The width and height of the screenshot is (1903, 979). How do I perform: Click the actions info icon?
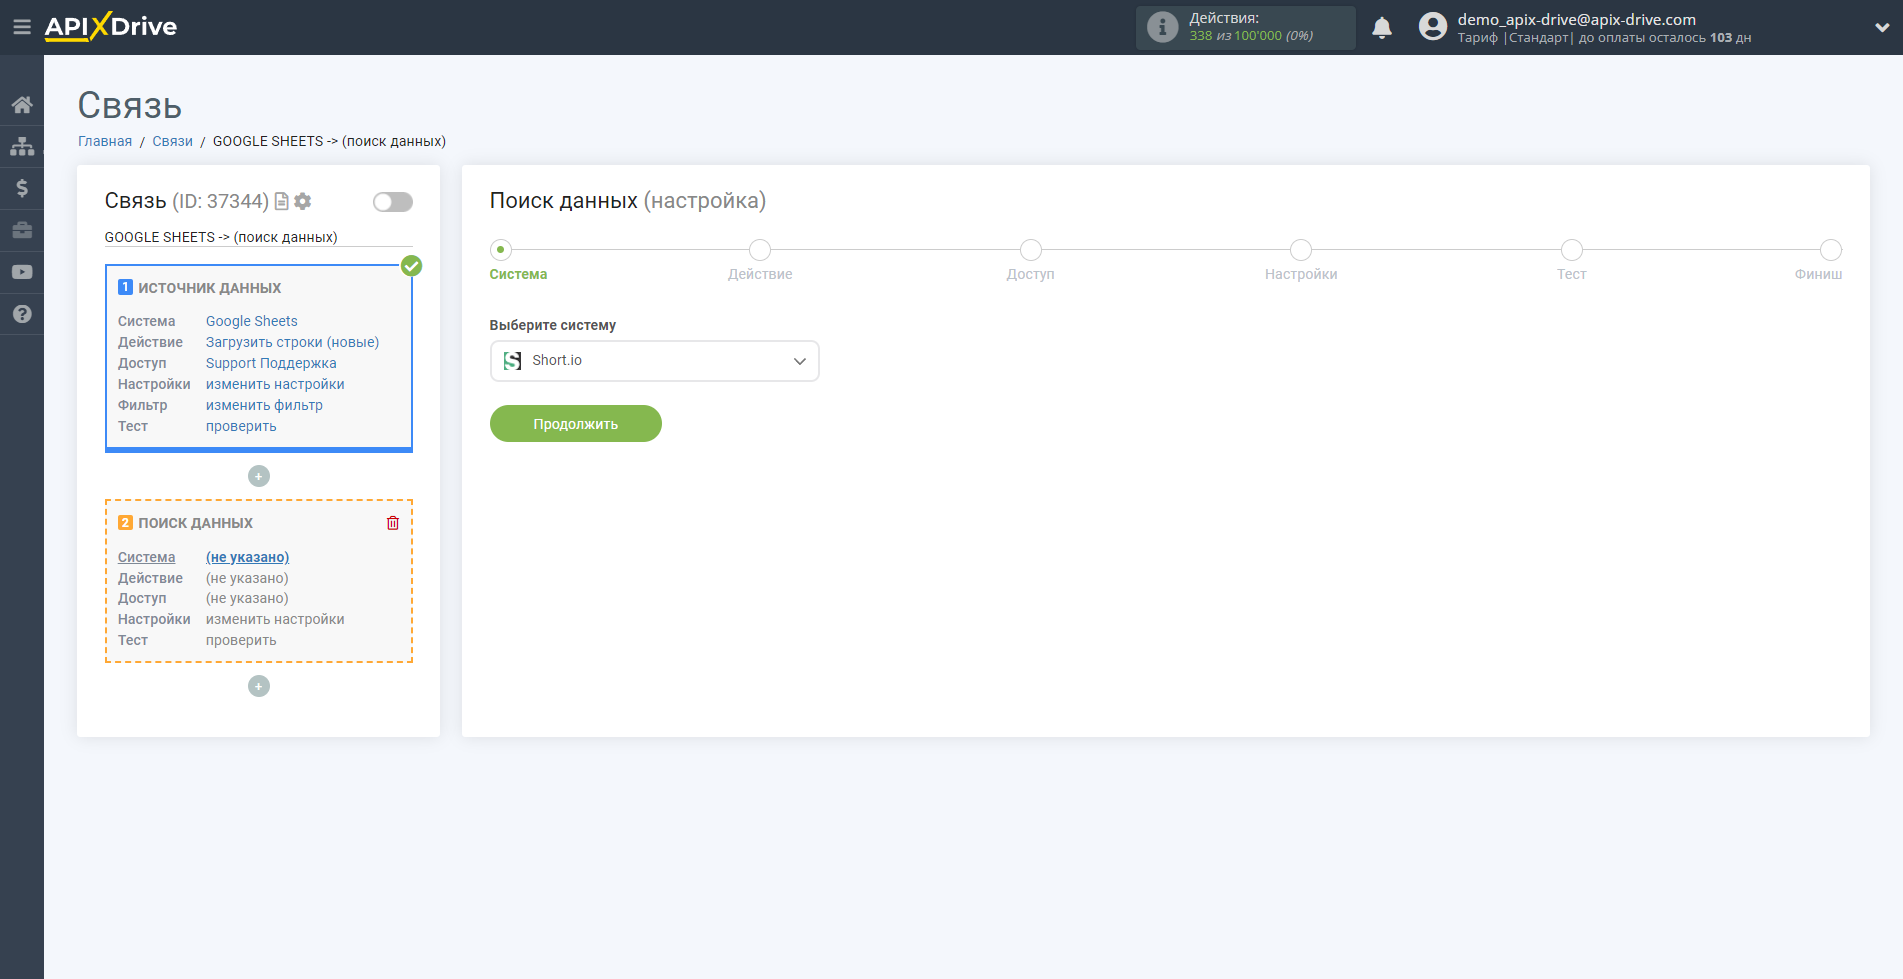[x=1162, y=27]
